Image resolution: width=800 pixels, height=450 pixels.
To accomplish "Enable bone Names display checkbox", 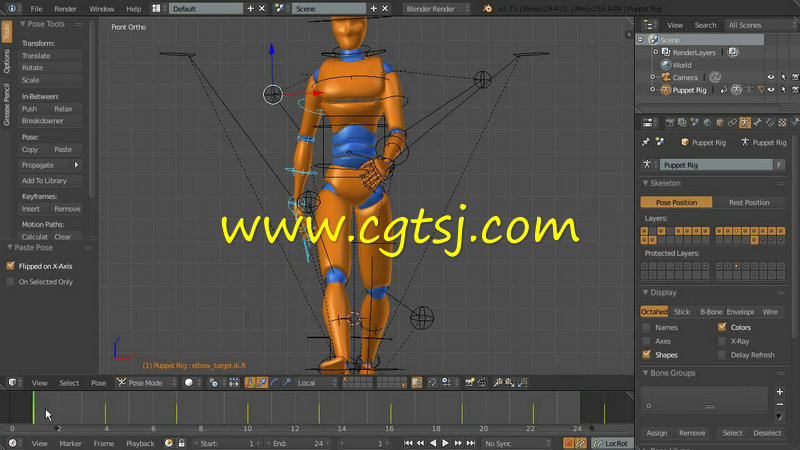I will coord(646,327).
